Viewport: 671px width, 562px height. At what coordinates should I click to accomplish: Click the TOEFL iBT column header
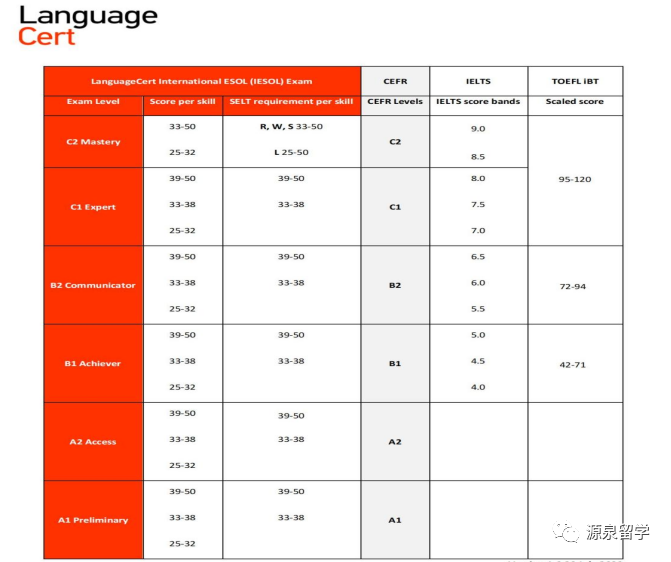tap(575, 81)
